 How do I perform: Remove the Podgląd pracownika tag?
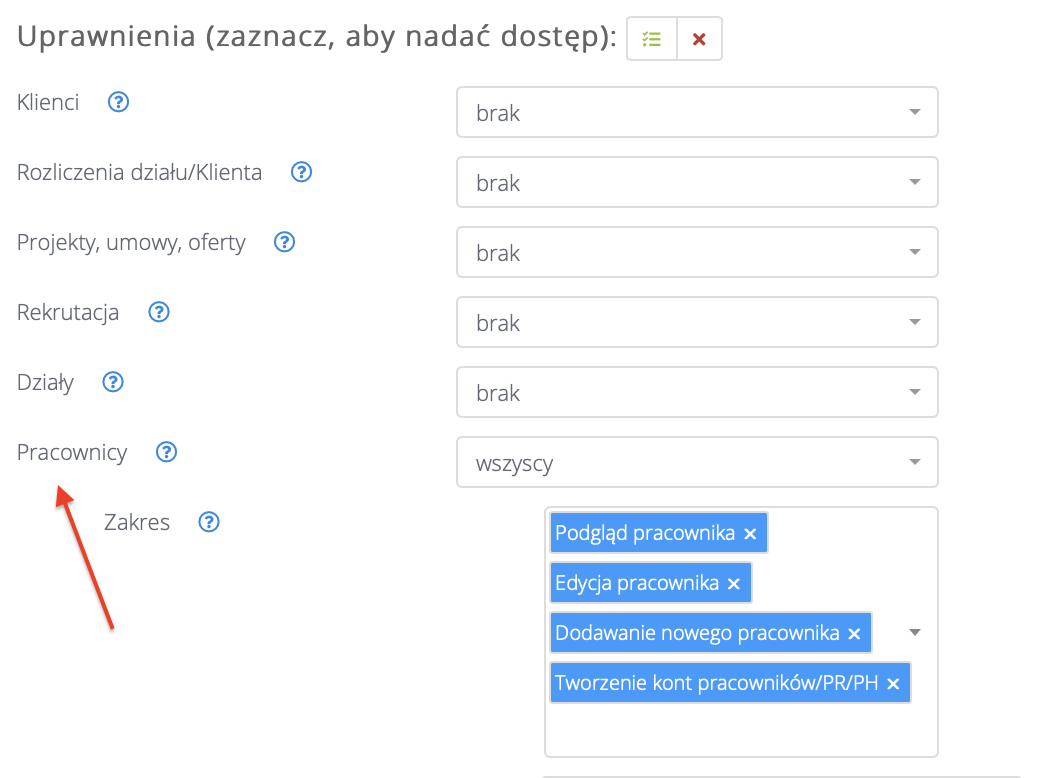751,534
